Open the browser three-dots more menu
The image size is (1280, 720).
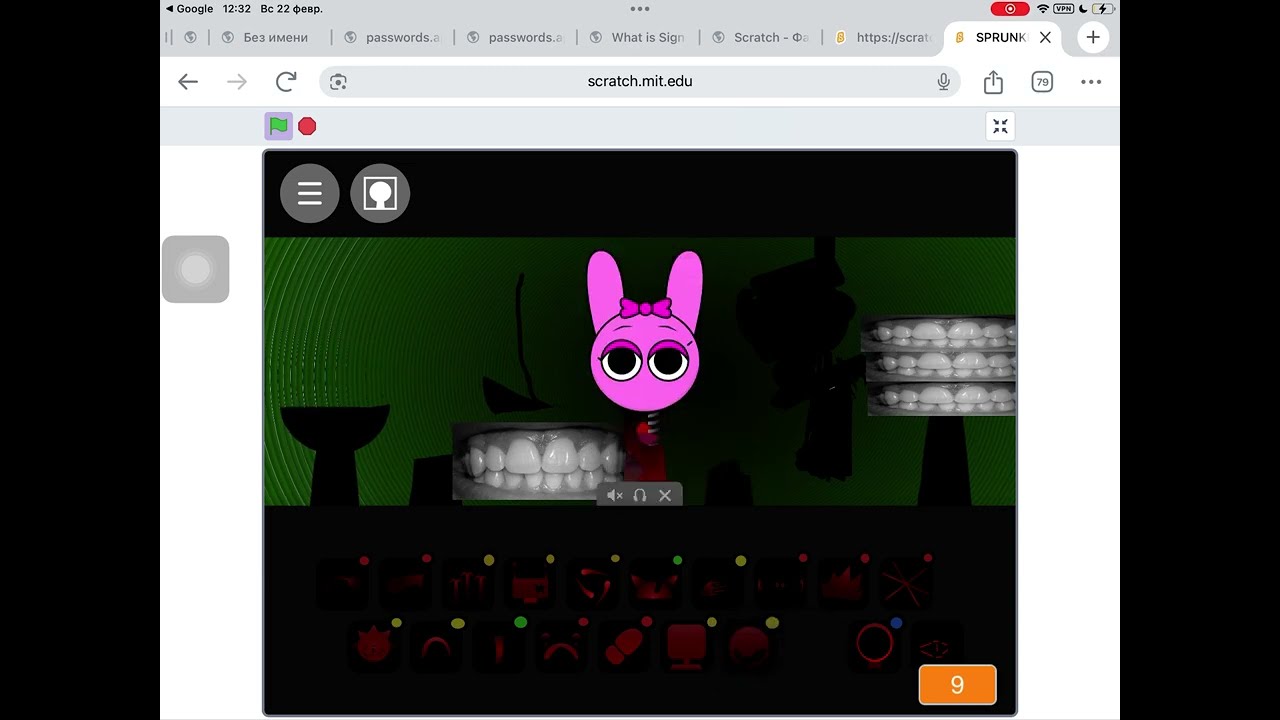coord(1091,82)
